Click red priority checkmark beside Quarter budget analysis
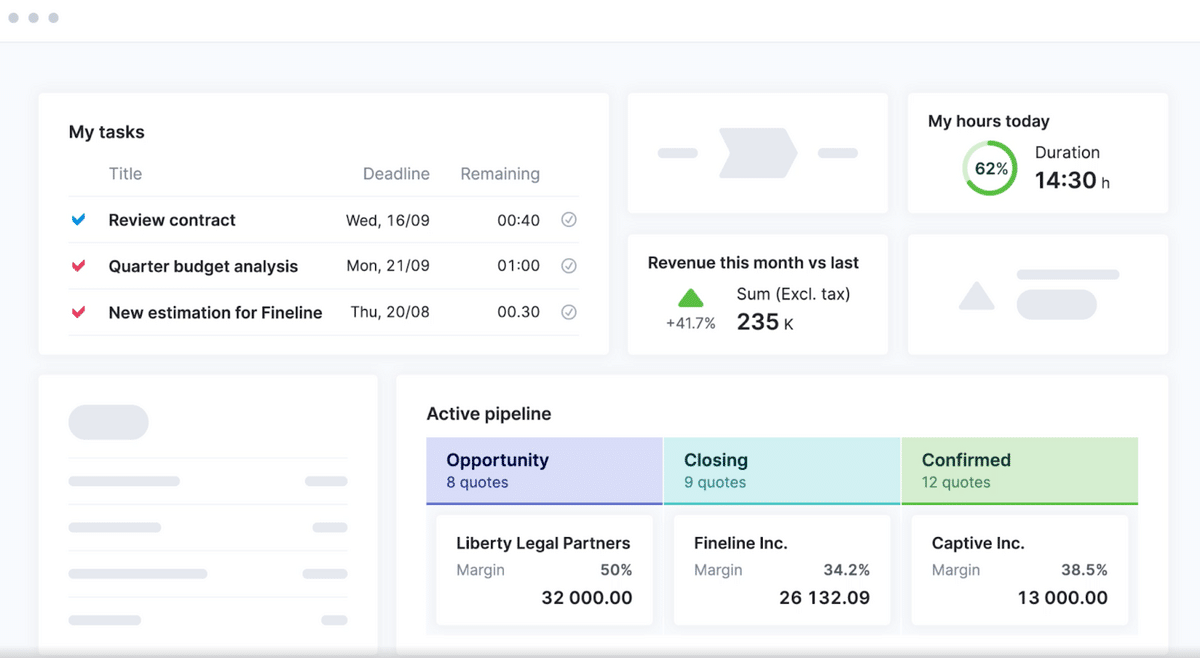The image size is (1200, 658). click(x=78, y=266)
